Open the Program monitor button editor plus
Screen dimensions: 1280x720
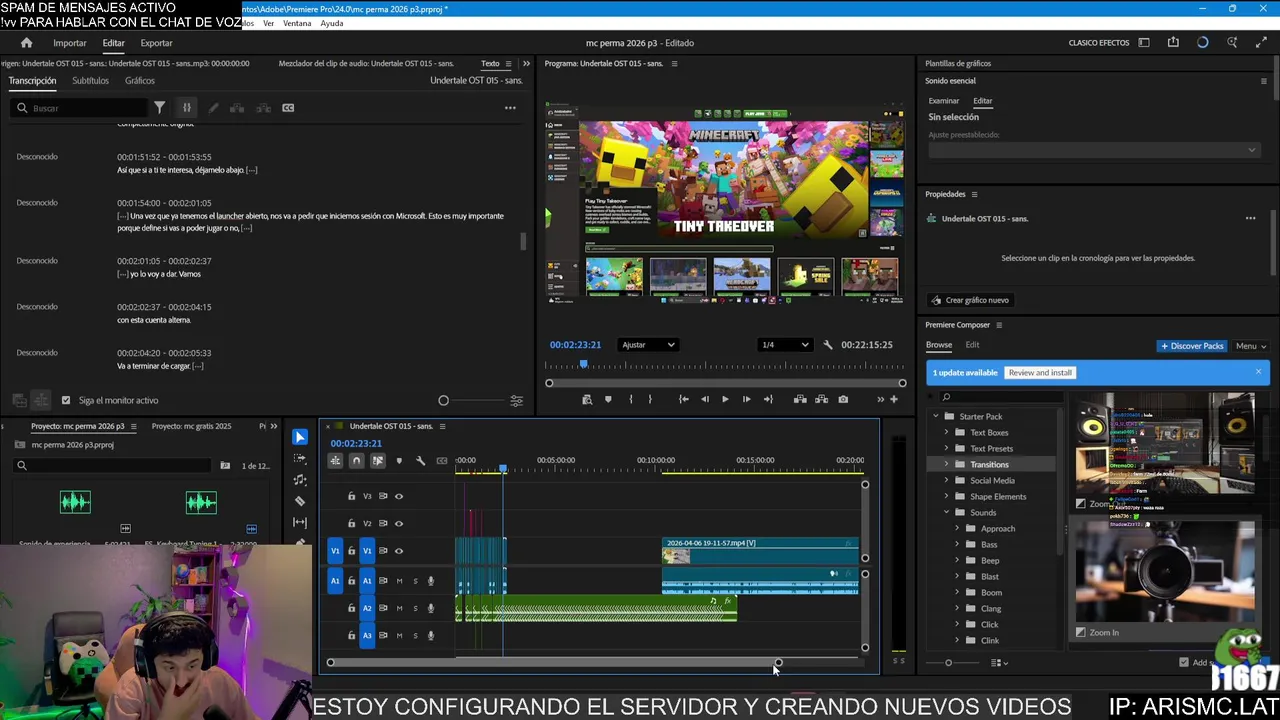coord(894,399)
